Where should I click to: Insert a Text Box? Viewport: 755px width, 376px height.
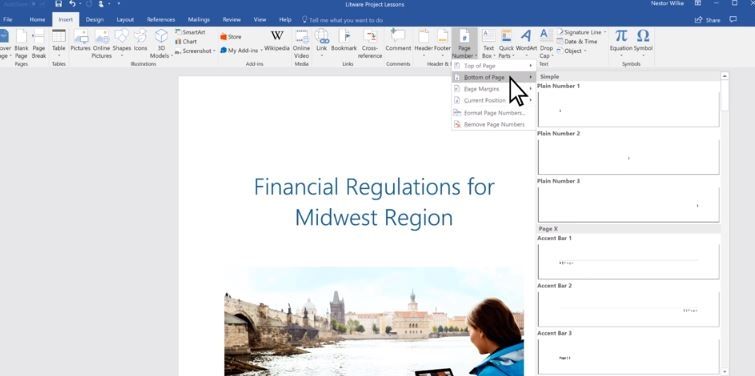tap(488, 43)
